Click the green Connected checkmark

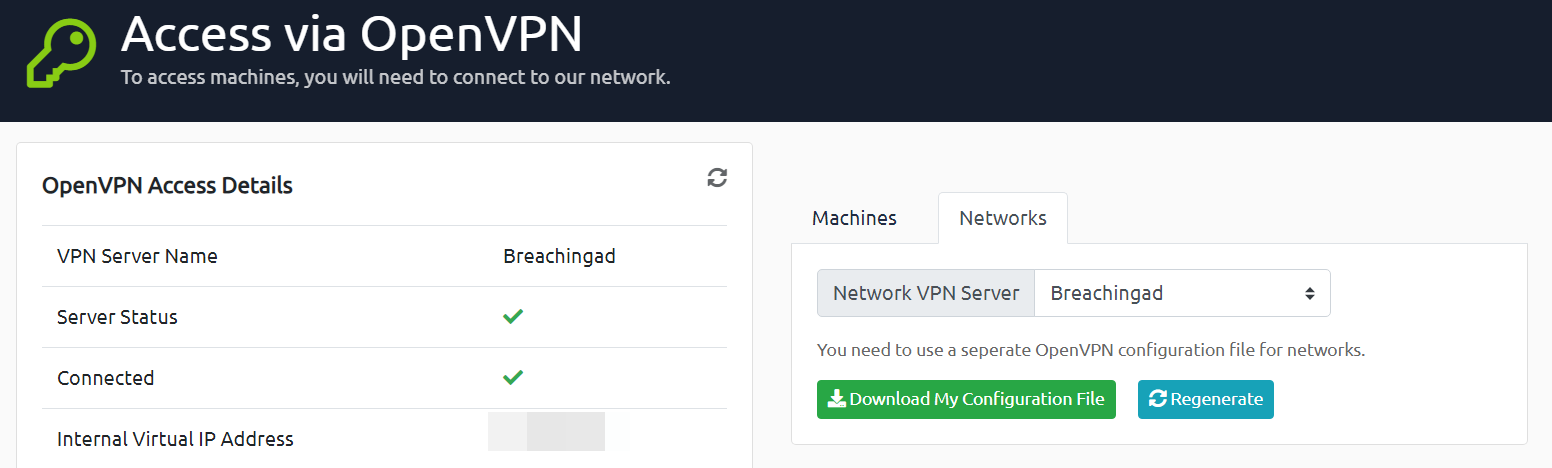(x=513, y=377)
